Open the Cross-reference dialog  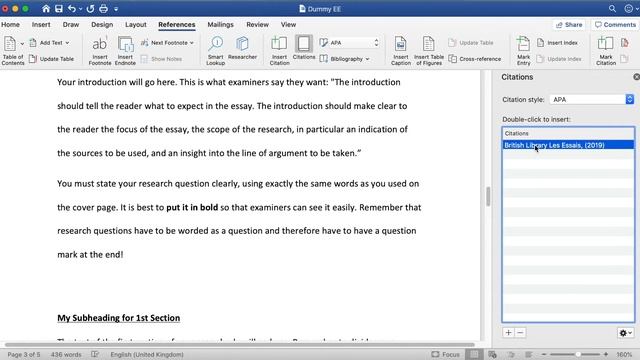(x=475, y=59)
